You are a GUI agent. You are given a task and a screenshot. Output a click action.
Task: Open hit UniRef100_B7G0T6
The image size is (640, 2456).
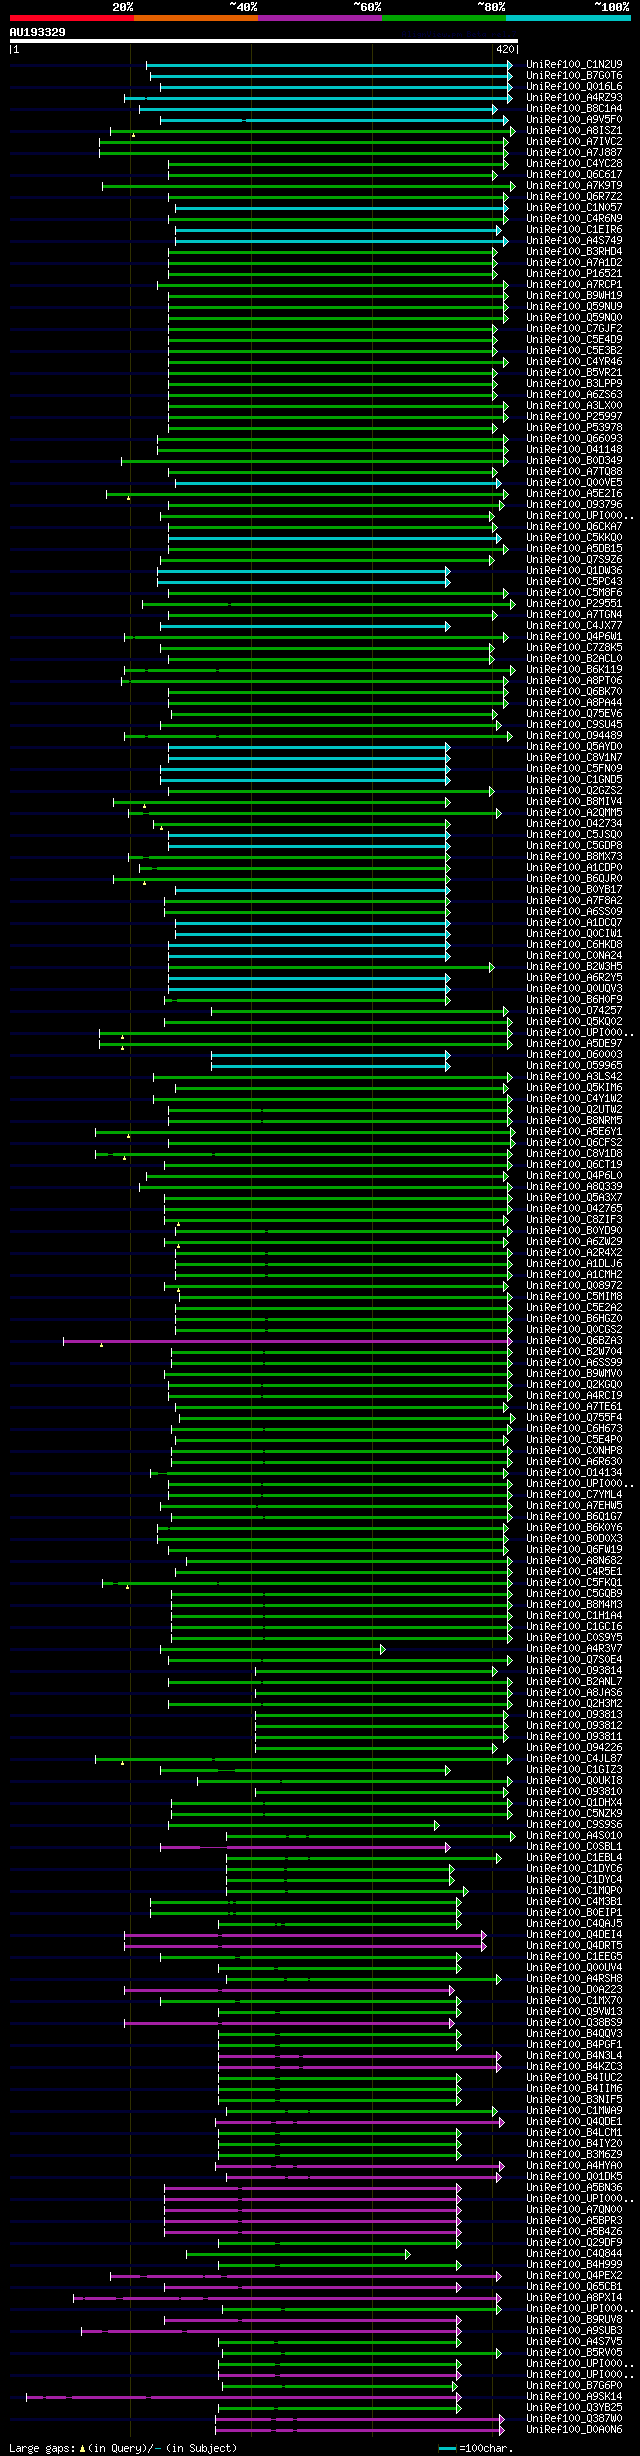[x=574, y=76]
